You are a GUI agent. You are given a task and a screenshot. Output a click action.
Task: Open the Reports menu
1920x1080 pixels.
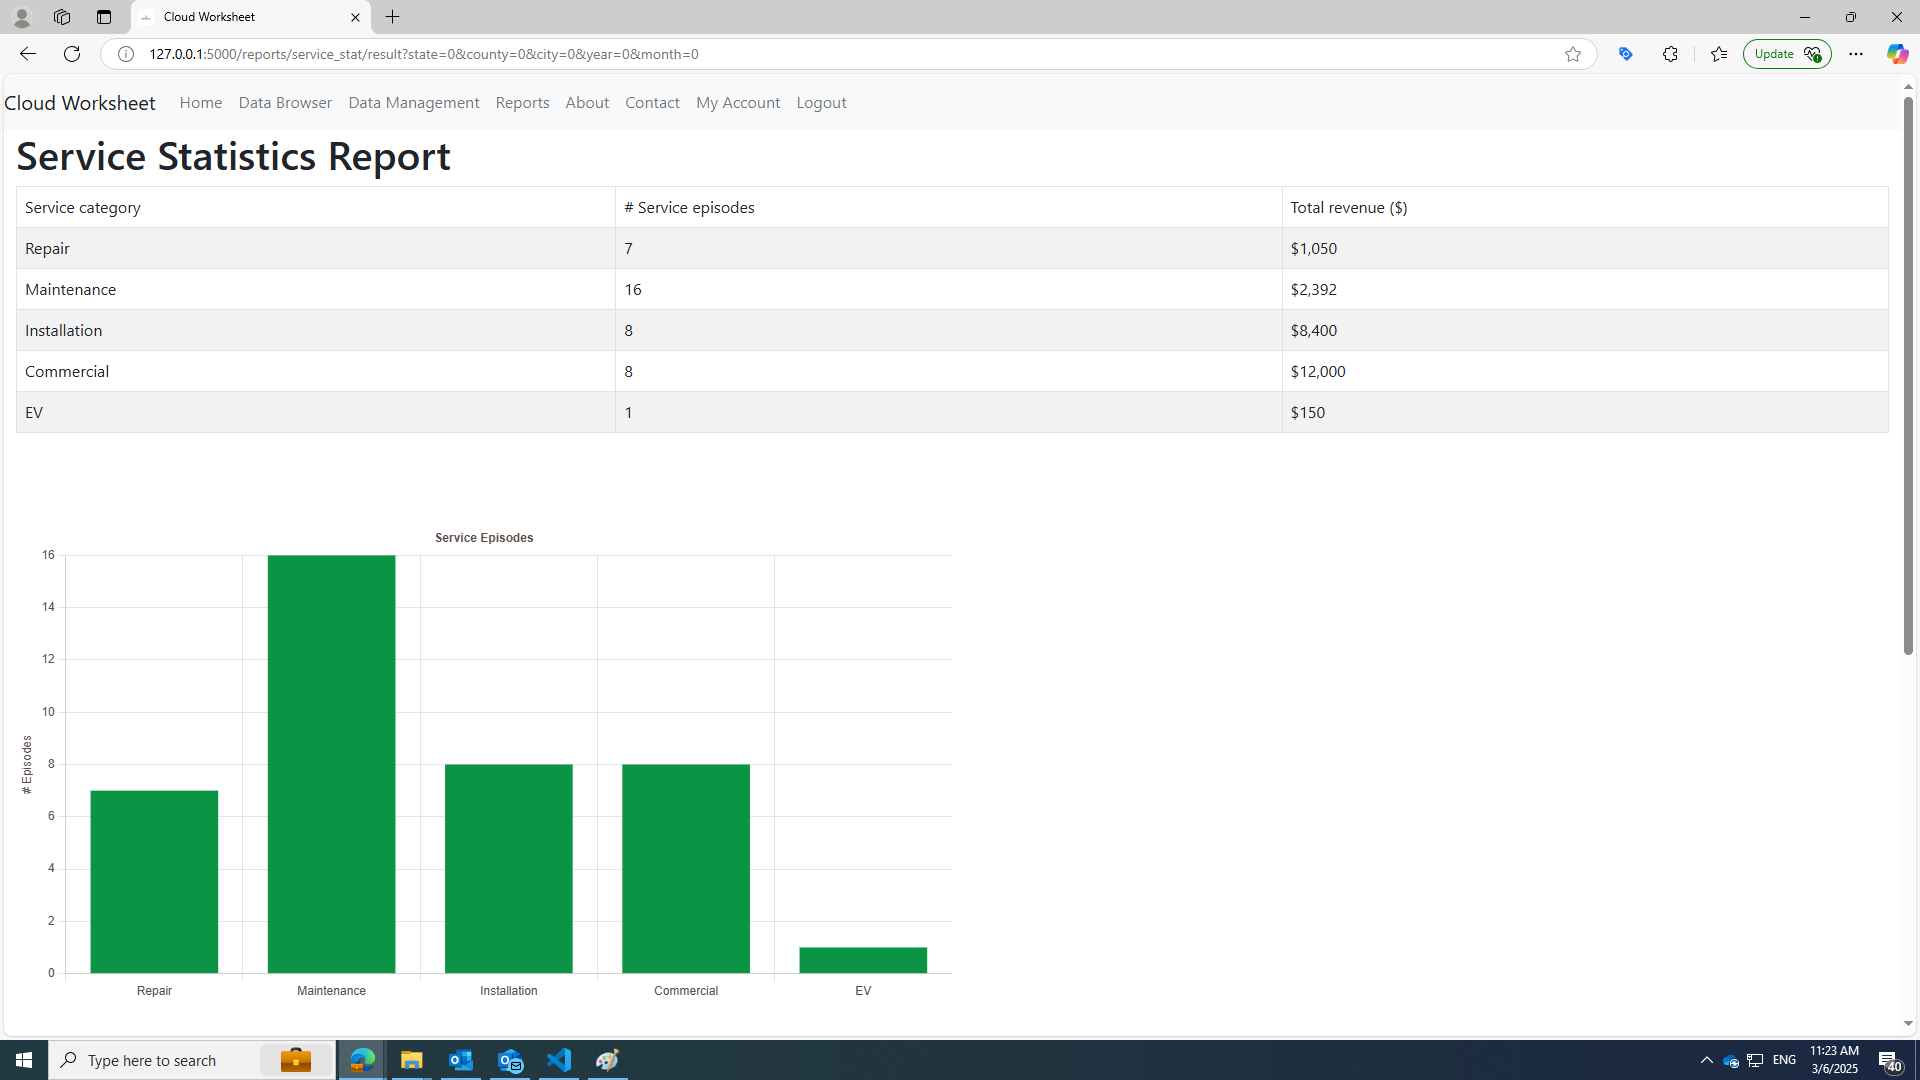[x=522, y=102]
